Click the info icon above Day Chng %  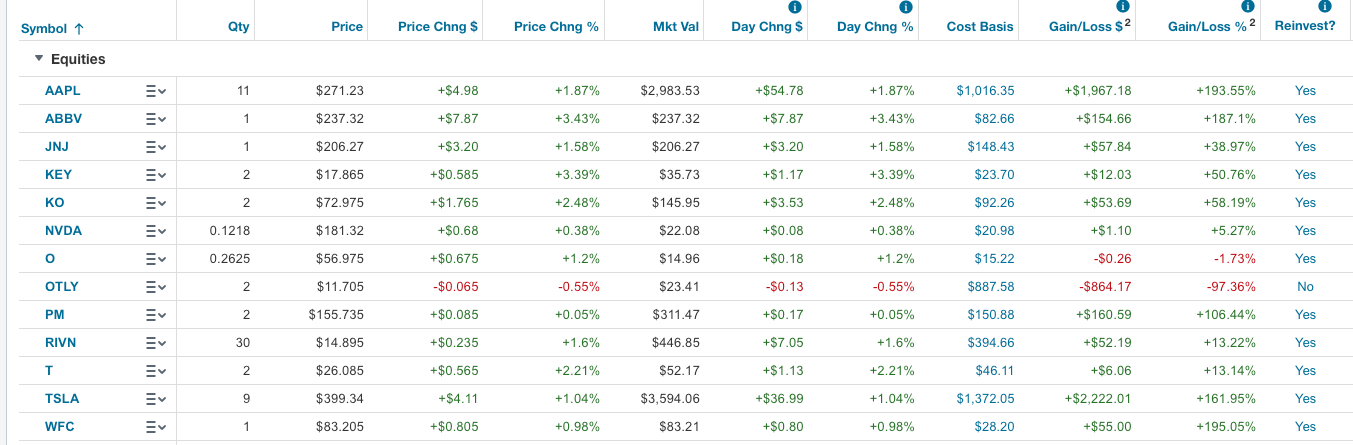905,8
